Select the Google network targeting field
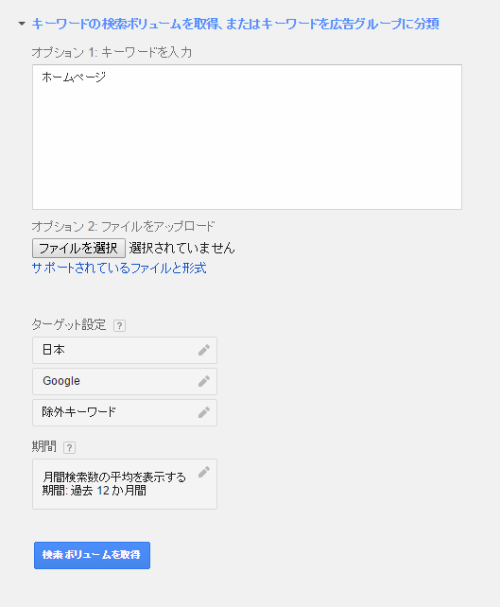Image resolution: width=500 pixels, height=607 pixels. point(125,381)
